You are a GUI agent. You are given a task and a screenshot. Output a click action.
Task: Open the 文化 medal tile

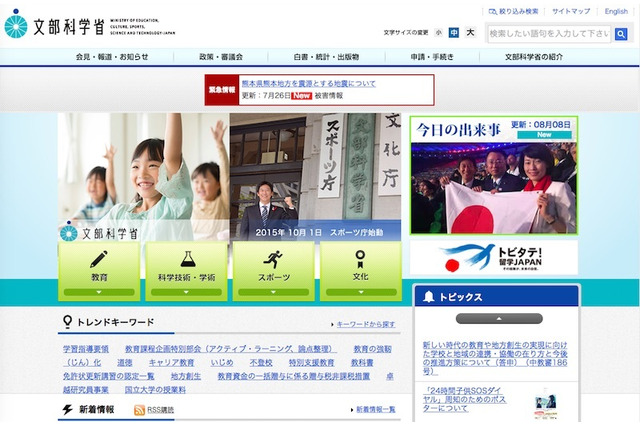point(361,271)
